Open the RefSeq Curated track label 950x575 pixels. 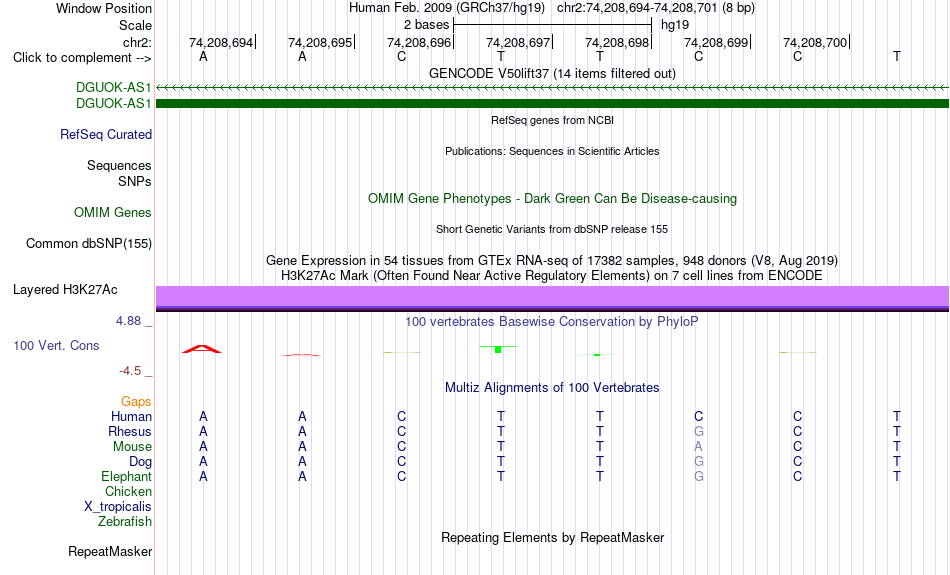click(x=105, y=135)
